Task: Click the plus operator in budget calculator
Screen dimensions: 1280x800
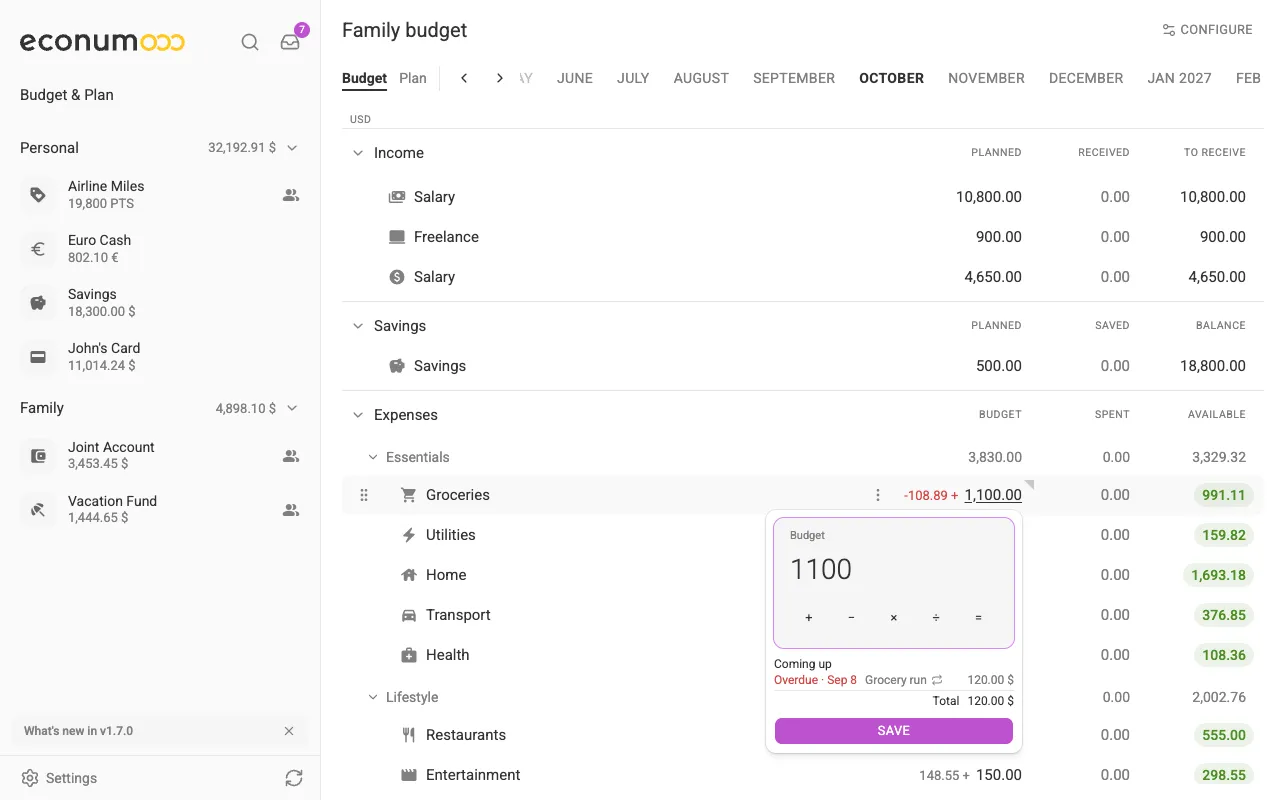Action: click(x=809, y=618)
